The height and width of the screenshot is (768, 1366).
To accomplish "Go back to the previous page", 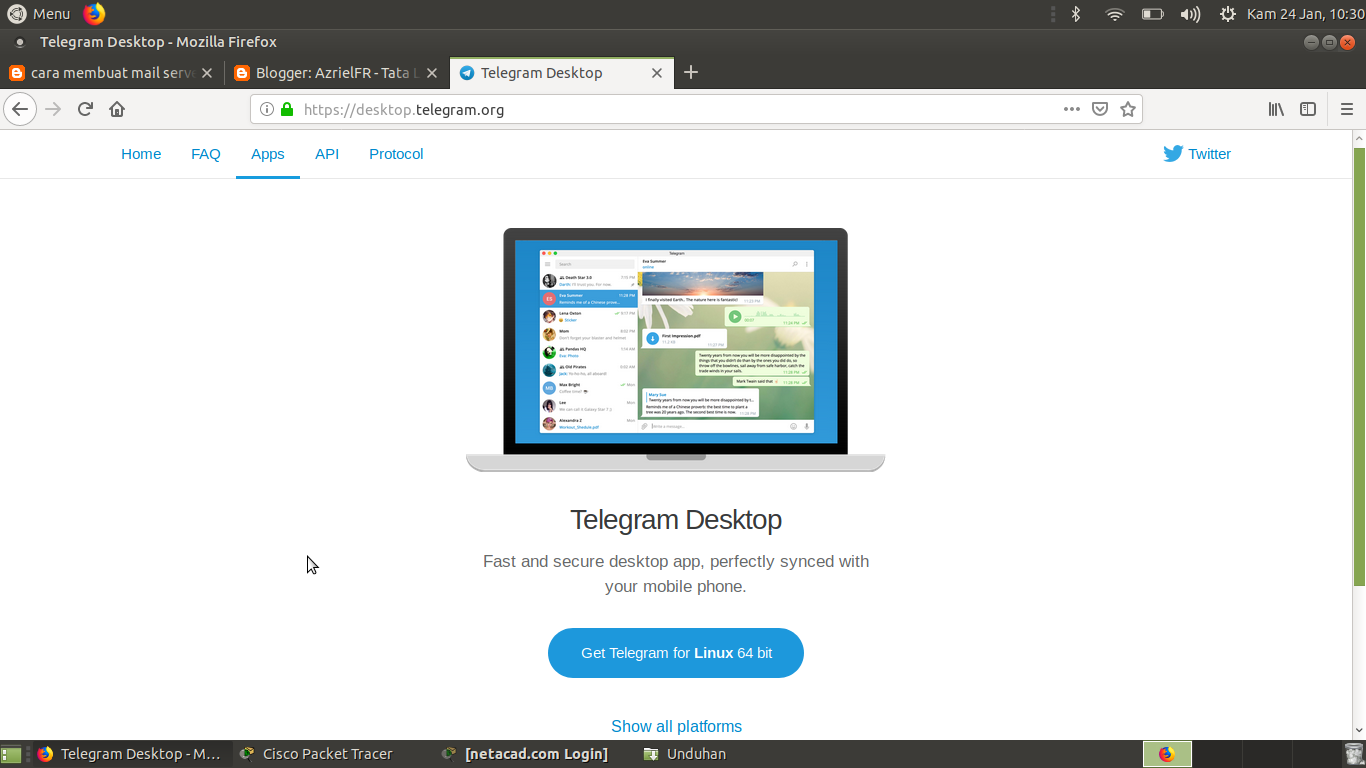I will [20, 109].
